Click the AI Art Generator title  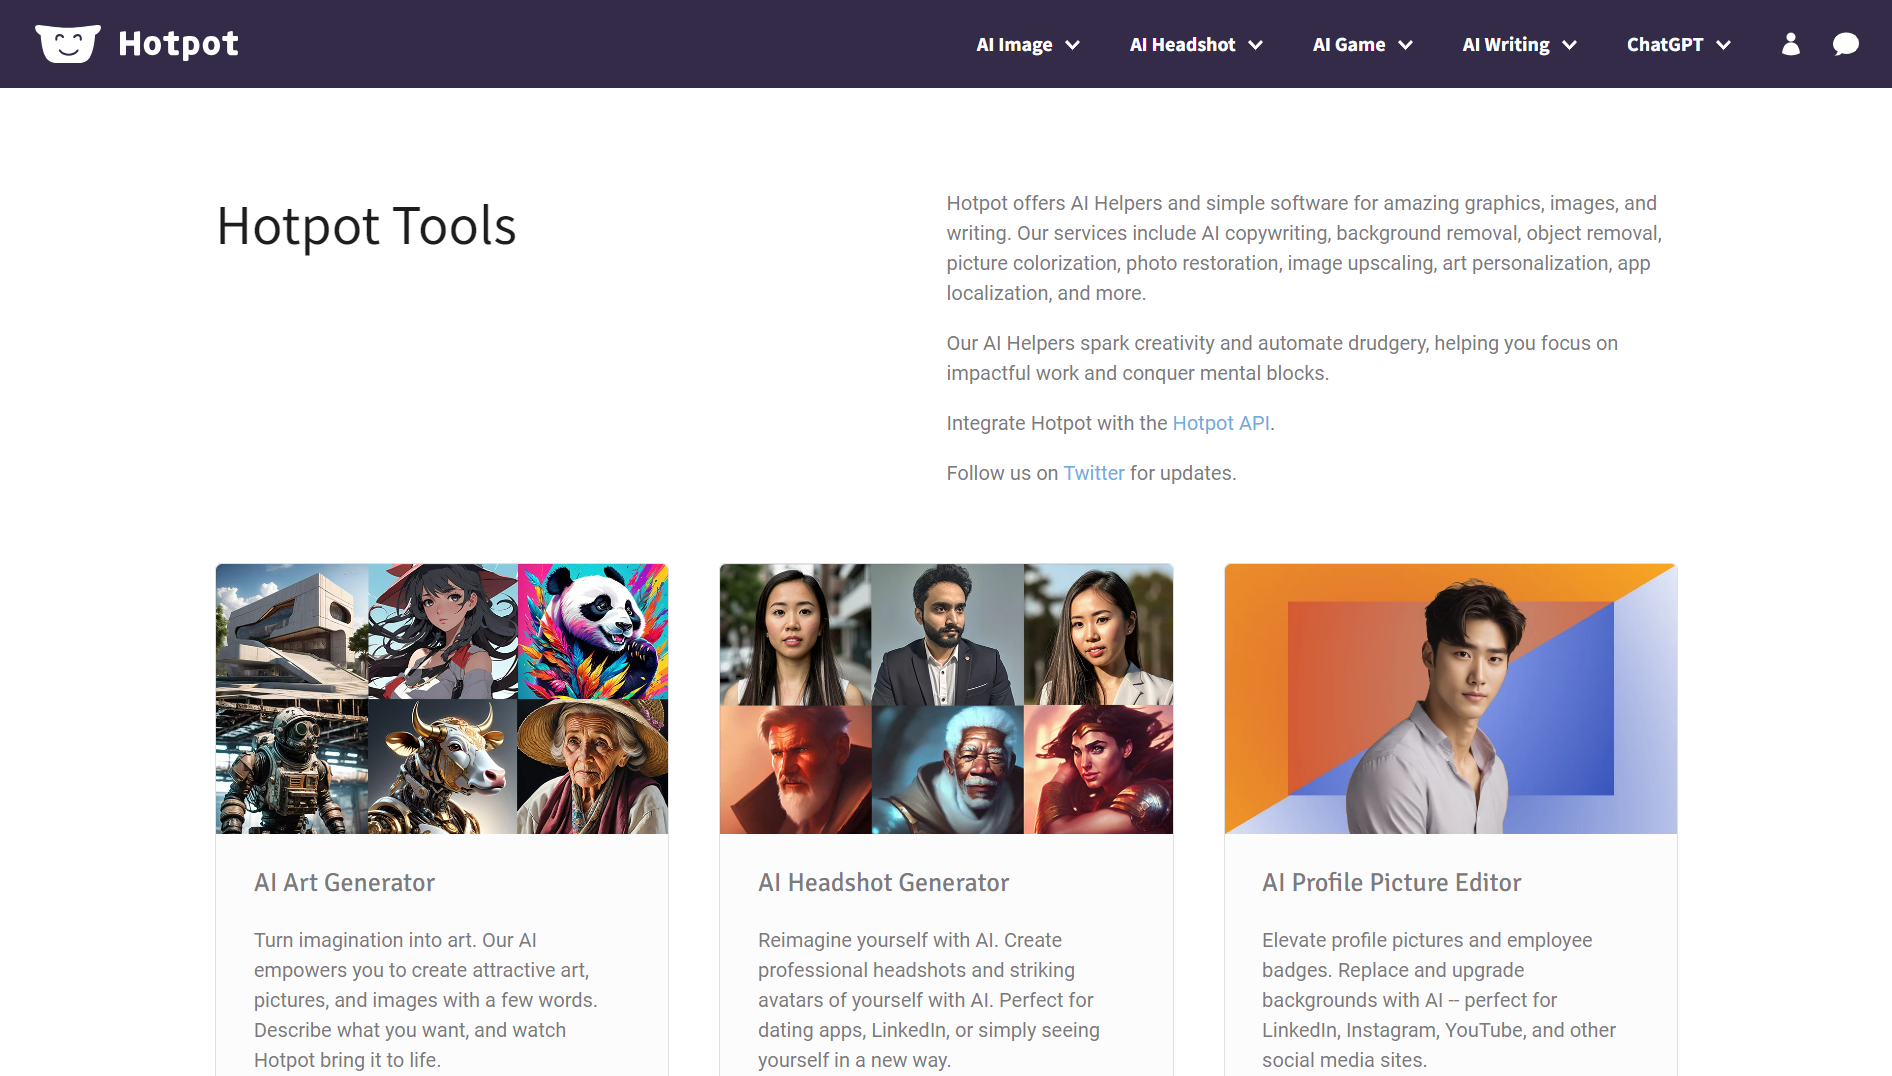tap(344, 883)
